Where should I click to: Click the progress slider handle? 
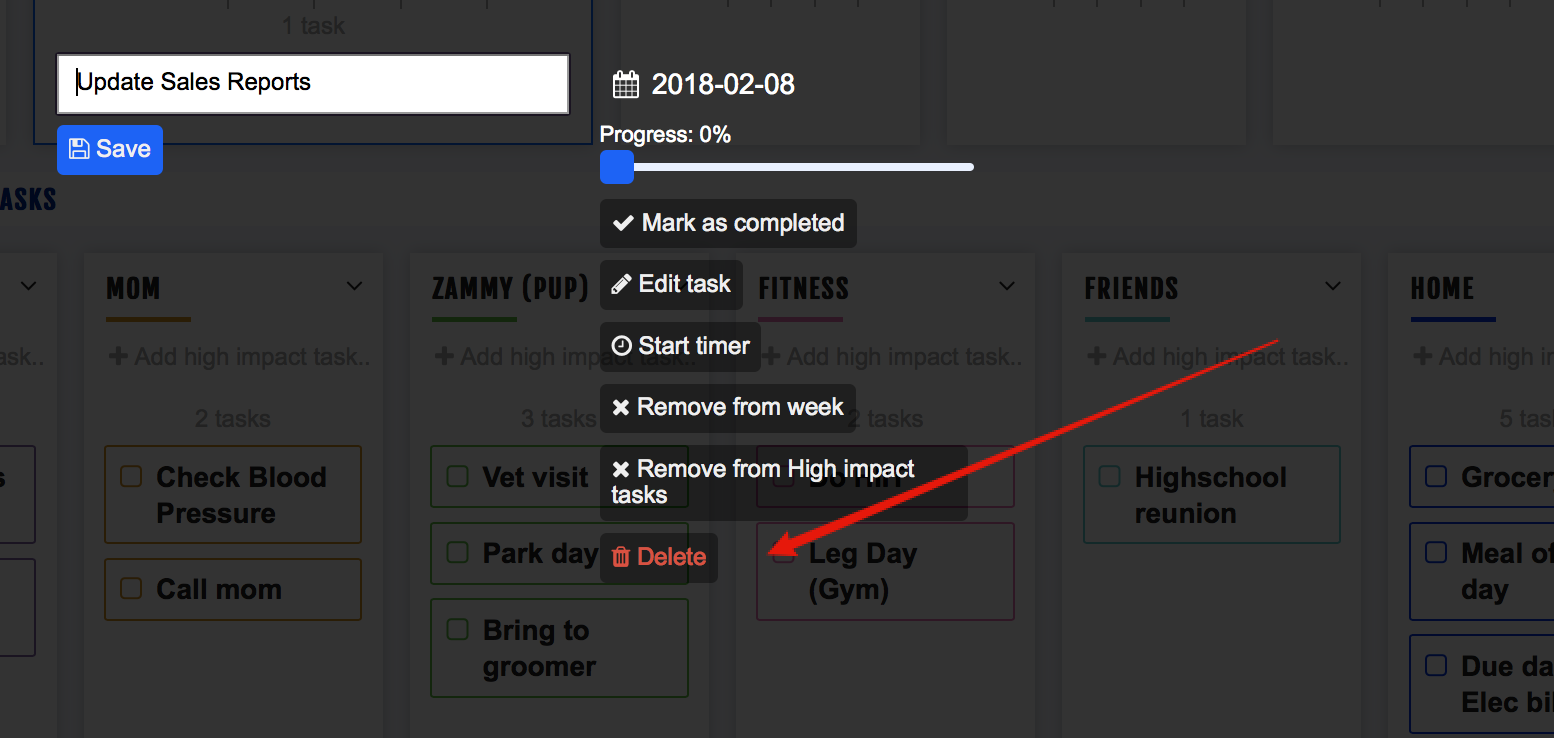point(617,167)
